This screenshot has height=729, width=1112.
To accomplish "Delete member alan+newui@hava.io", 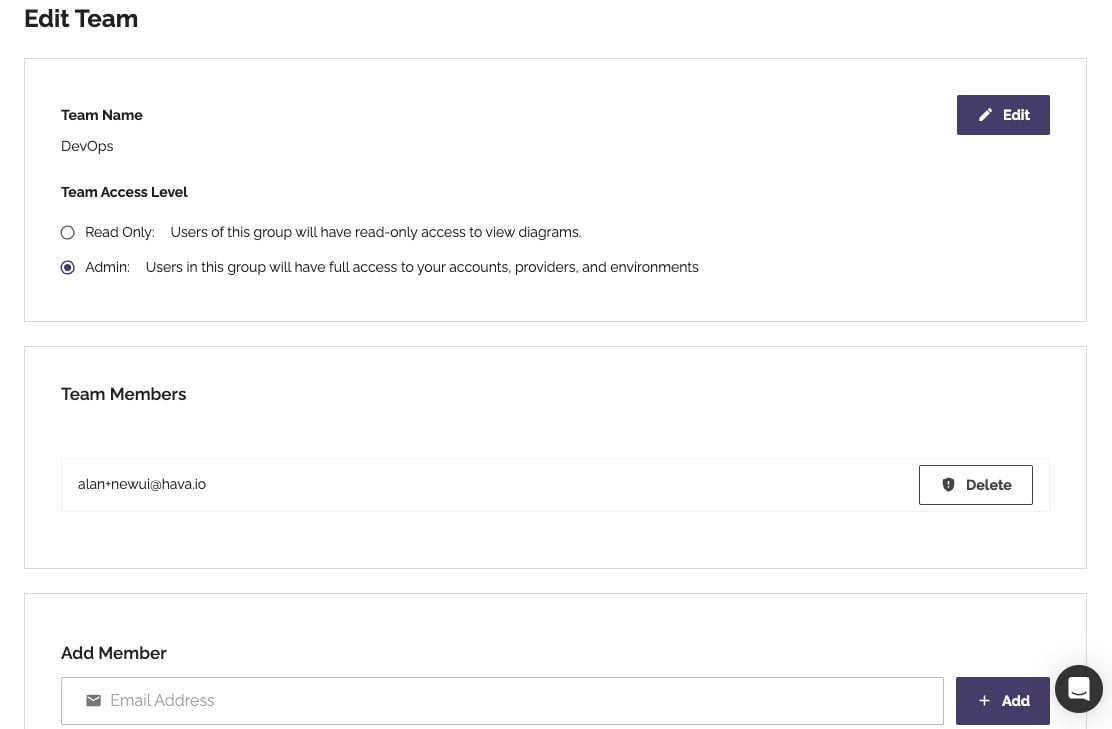I will point(976,485).
